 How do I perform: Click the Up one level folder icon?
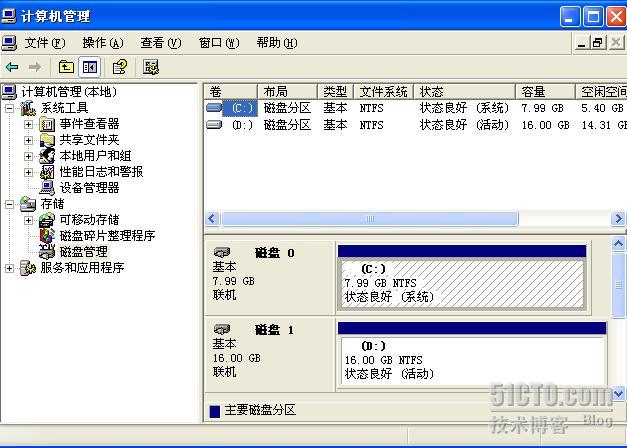click(x=66, y=67)
